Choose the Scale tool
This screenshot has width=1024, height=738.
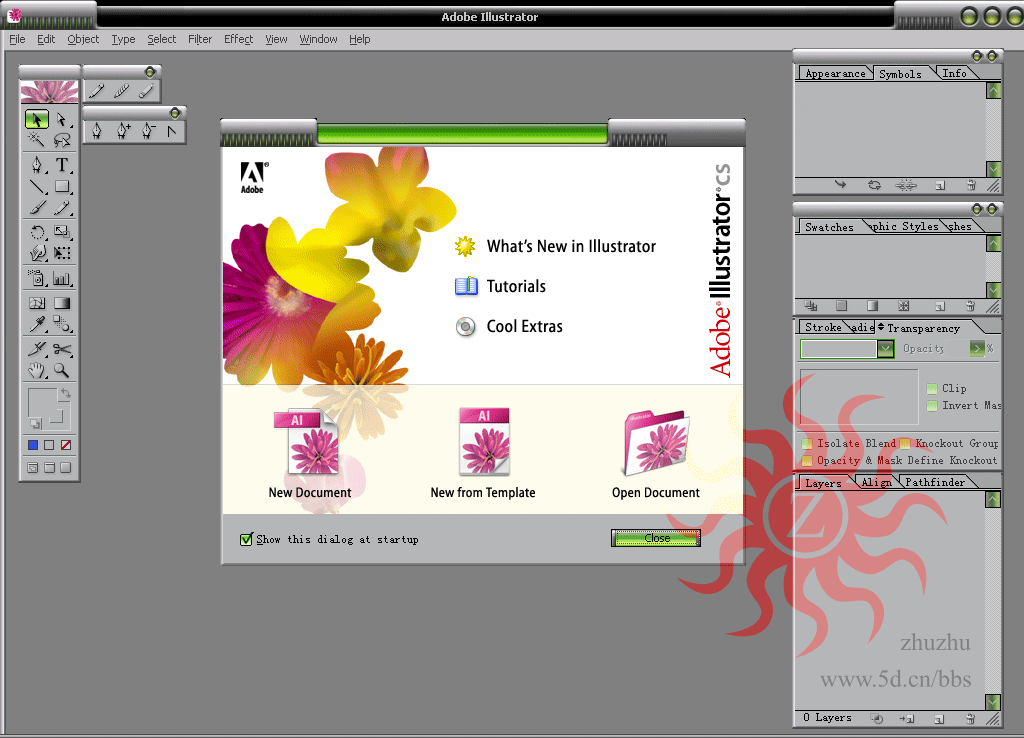tap(61, 232)
